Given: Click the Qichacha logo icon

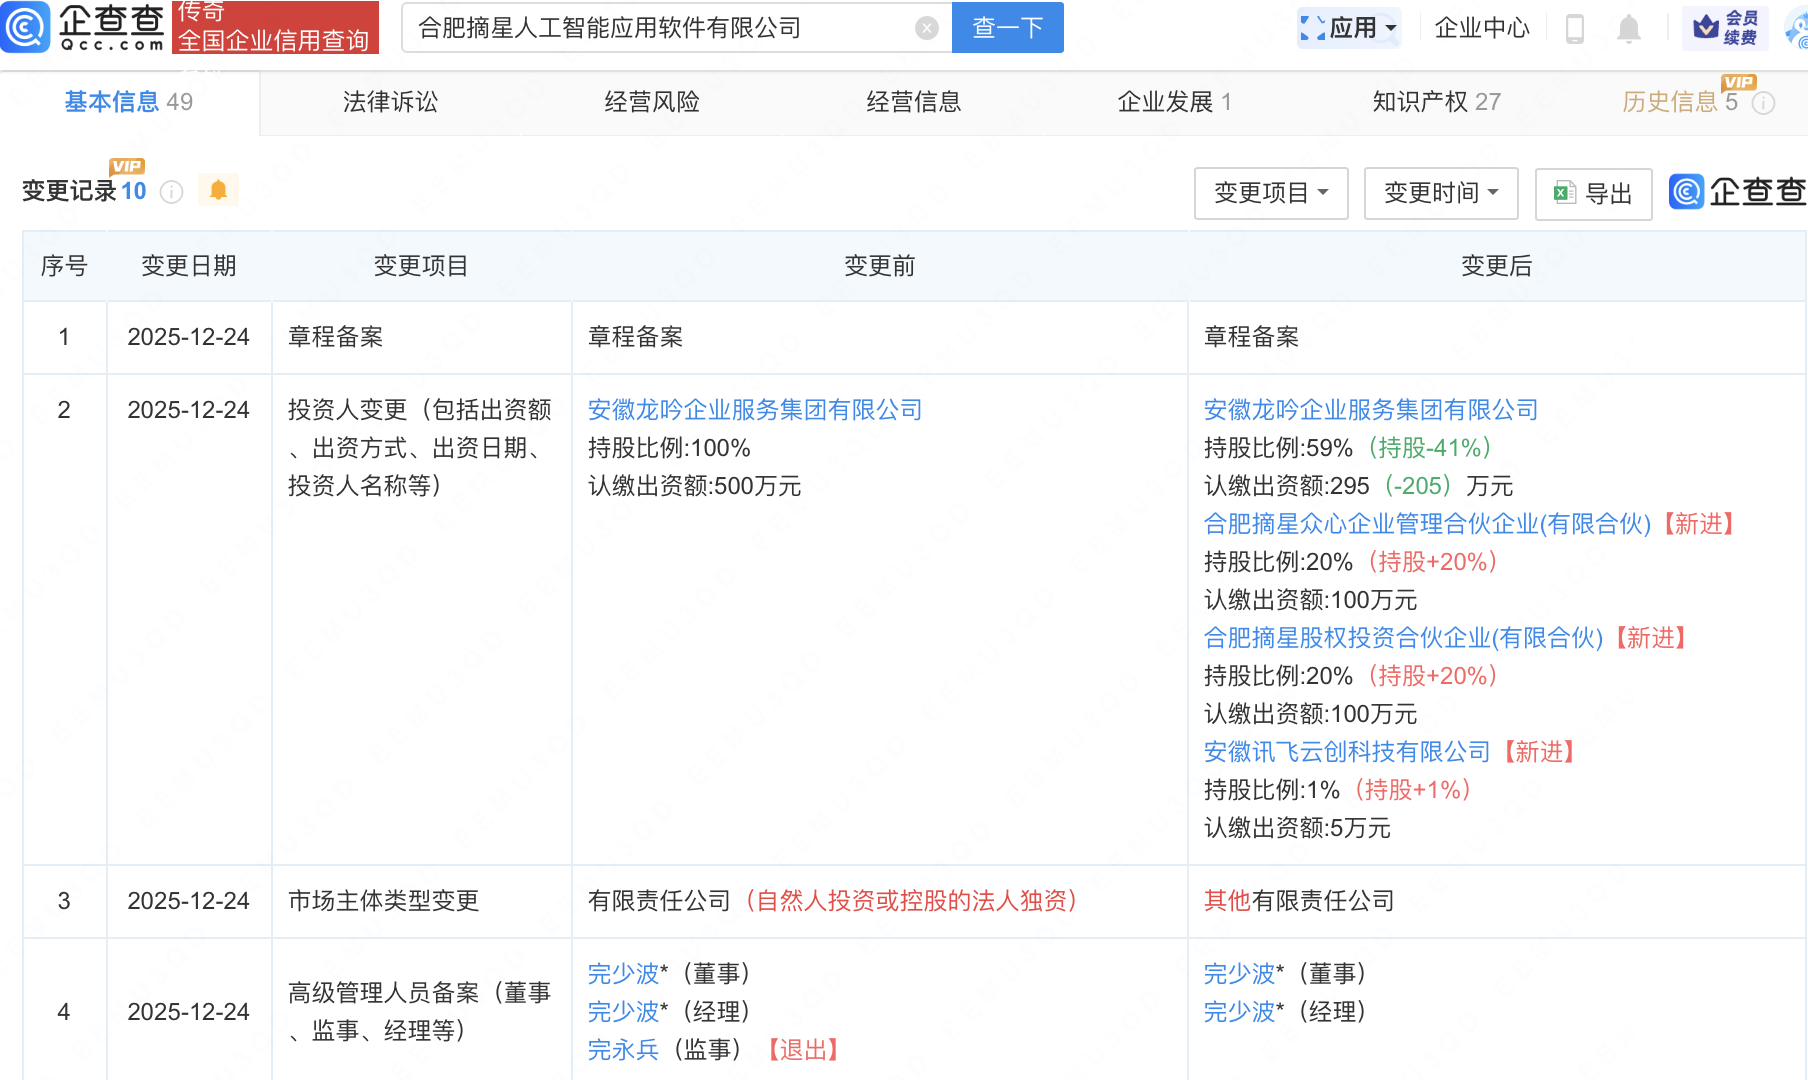Looking at the screenshot, I should 26,27.
